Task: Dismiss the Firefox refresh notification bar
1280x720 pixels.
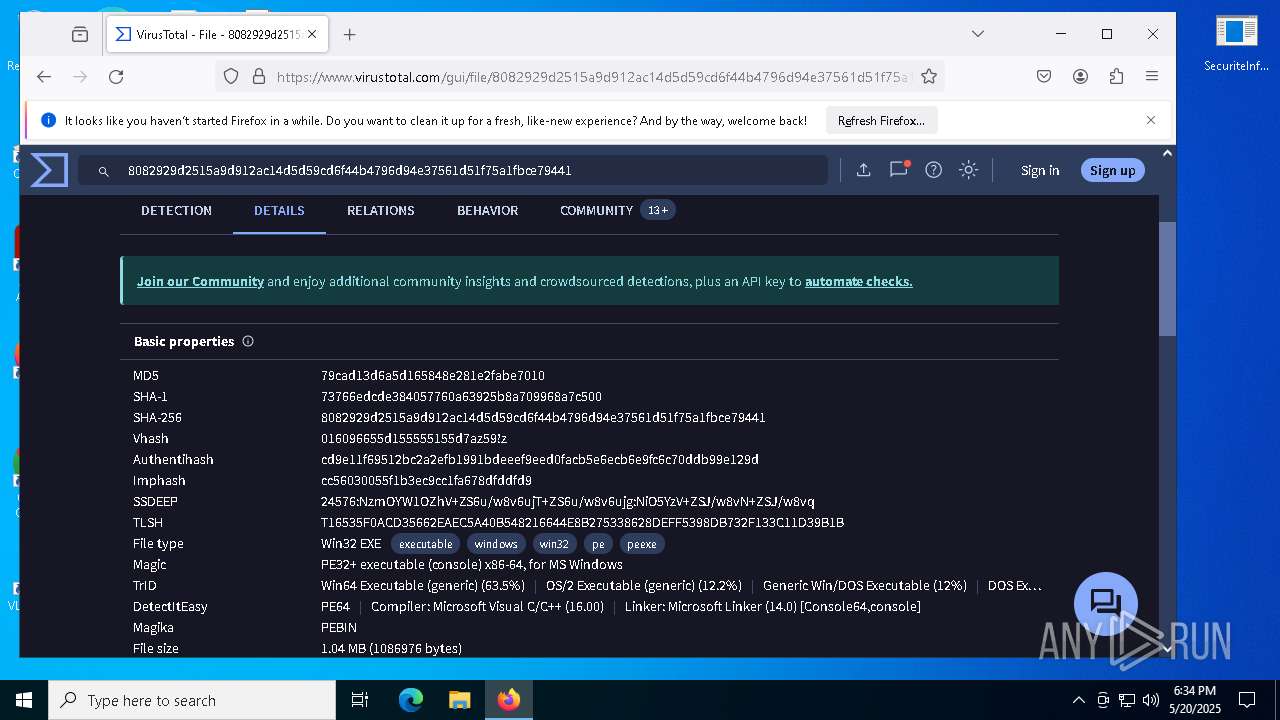Action: (x=1151, y=120)
